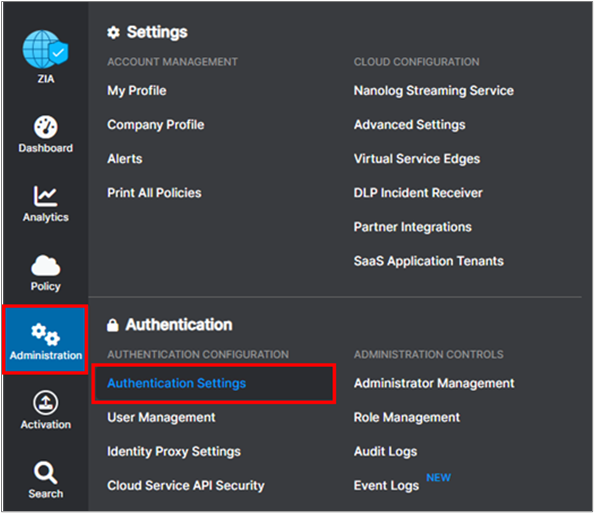Viewport: 594px width, 513px height.
Task: Open the Policy cloud icon
Action: point(45,265)
